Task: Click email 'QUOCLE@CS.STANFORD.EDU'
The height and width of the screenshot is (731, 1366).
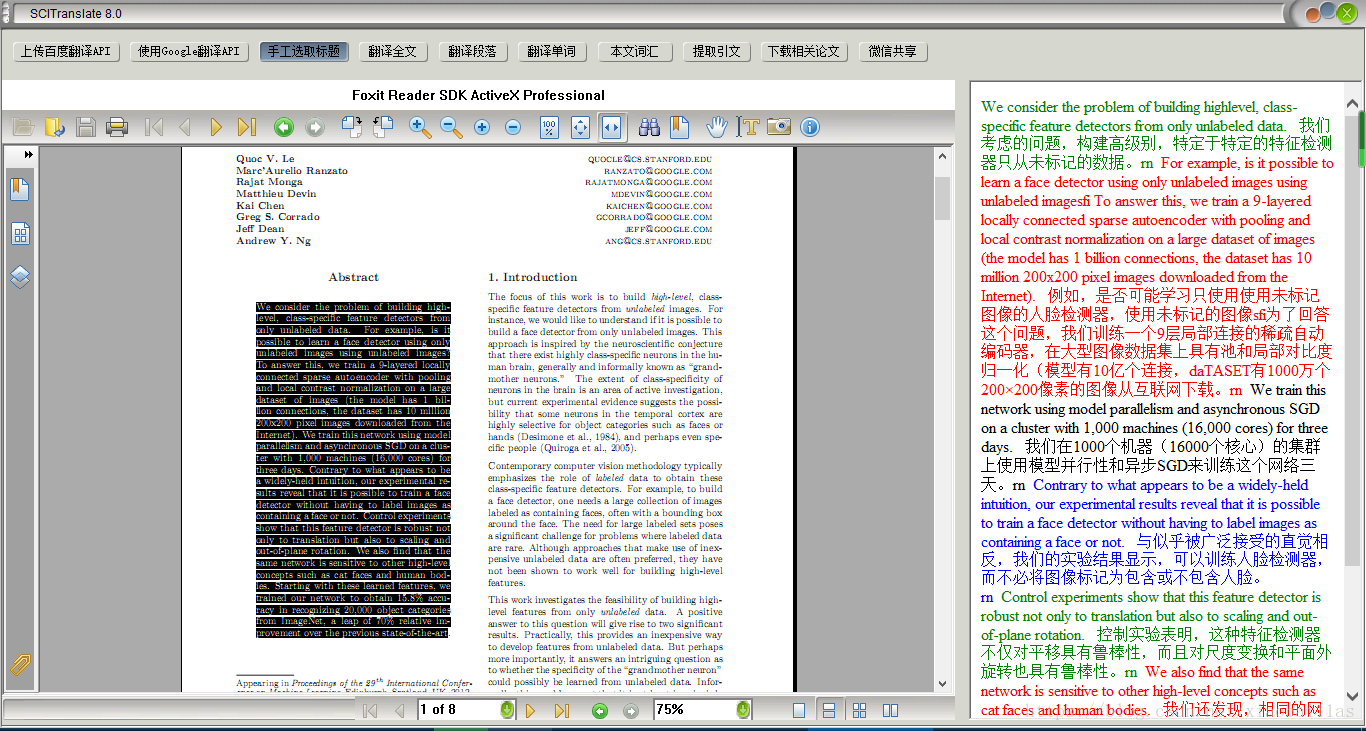Action: pos(650,159)
